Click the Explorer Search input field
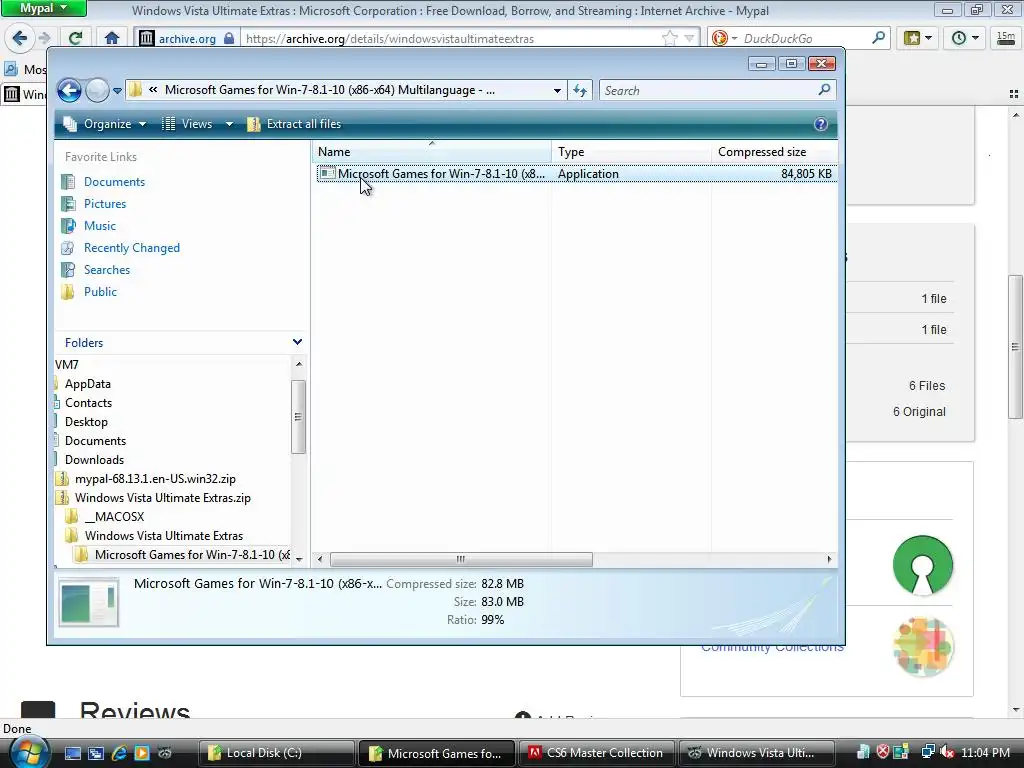Screen dimensions: 1024x768 coord(709,91)
